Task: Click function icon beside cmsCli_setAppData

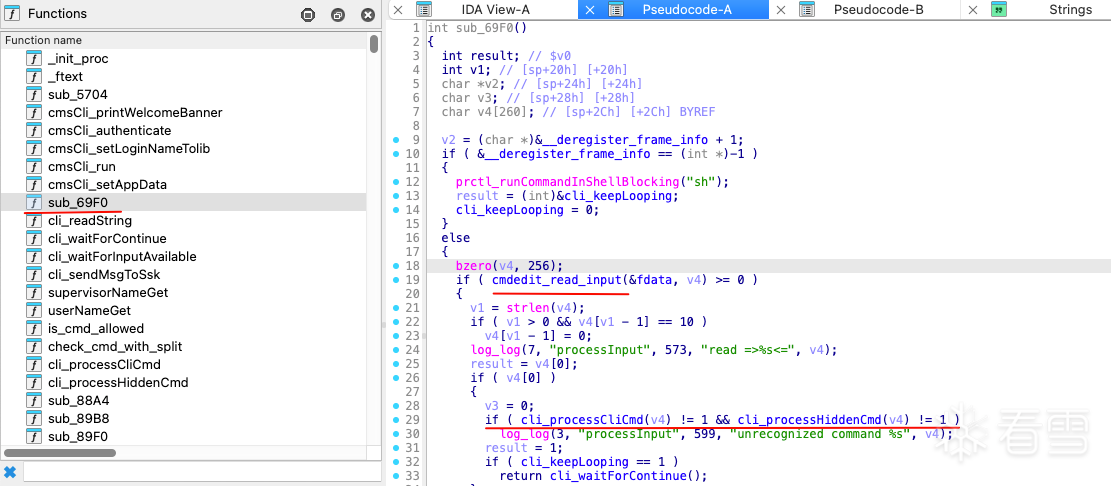Action: pyautogui.click(x=33, y=184)
